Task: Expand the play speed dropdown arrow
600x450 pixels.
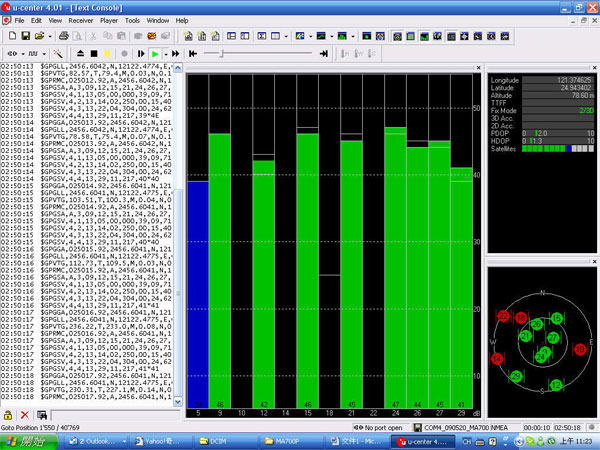Action: (x=166, y=54)
